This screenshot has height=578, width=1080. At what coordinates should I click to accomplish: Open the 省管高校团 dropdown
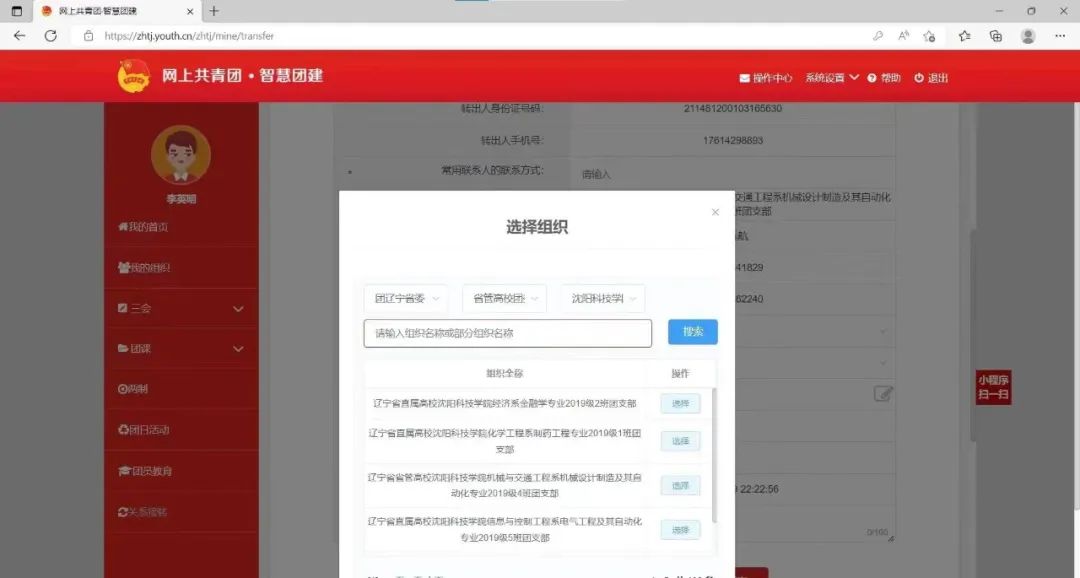504,298
